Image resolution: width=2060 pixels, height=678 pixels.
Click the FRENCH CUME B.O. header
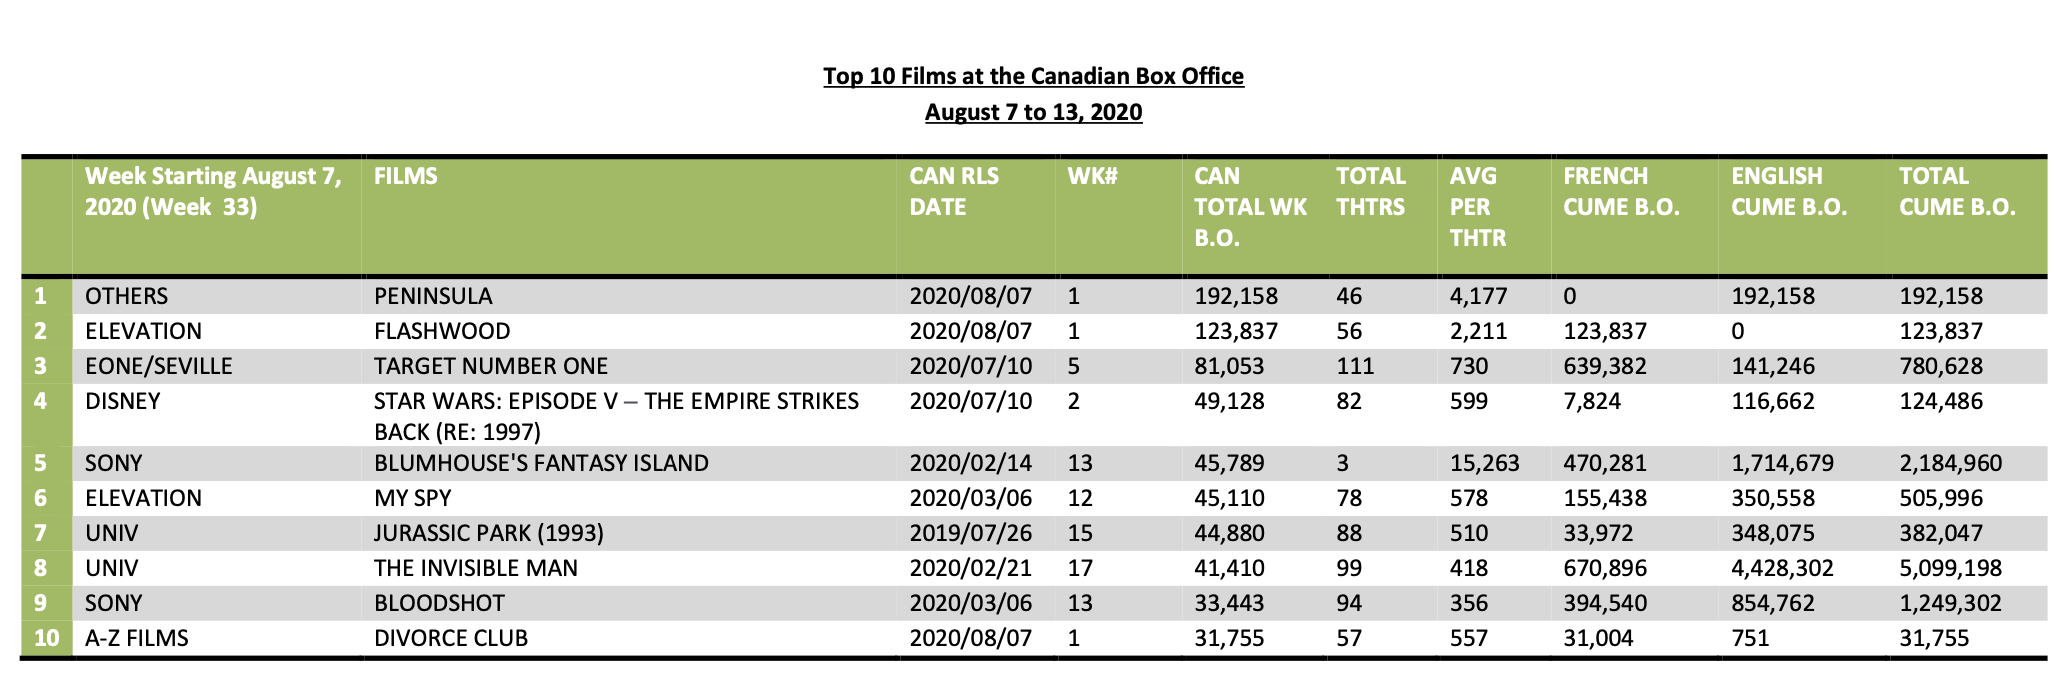(1621, 191)
